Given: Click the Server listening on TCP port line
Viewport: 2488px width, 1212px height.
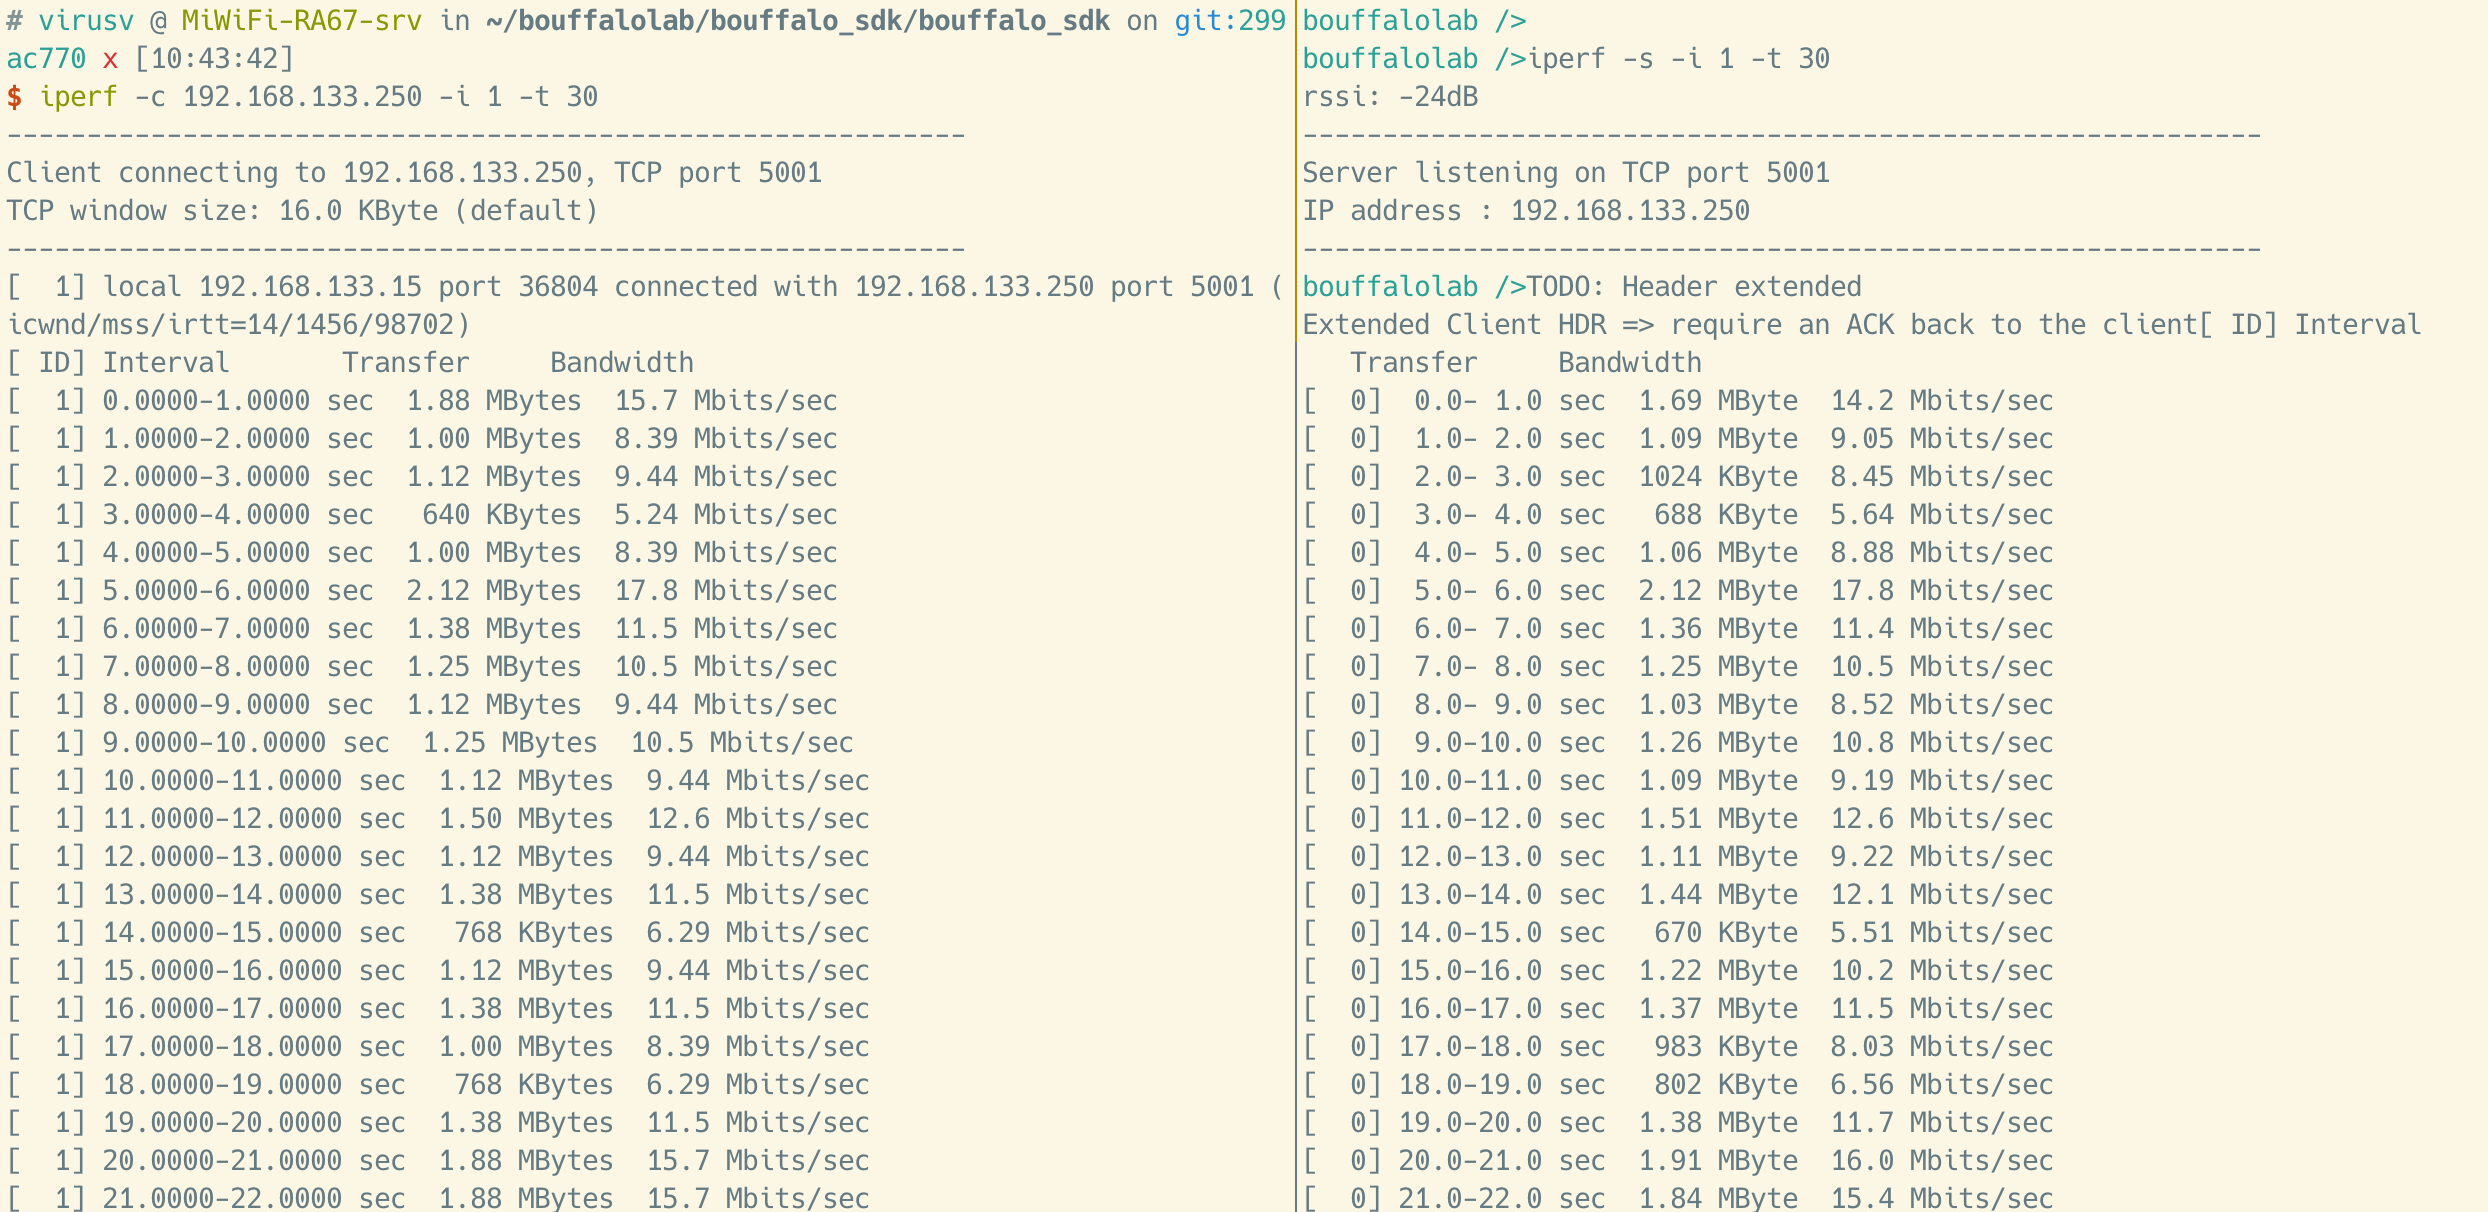Looking at the screenshot, I should click(x=1565, y=173).
